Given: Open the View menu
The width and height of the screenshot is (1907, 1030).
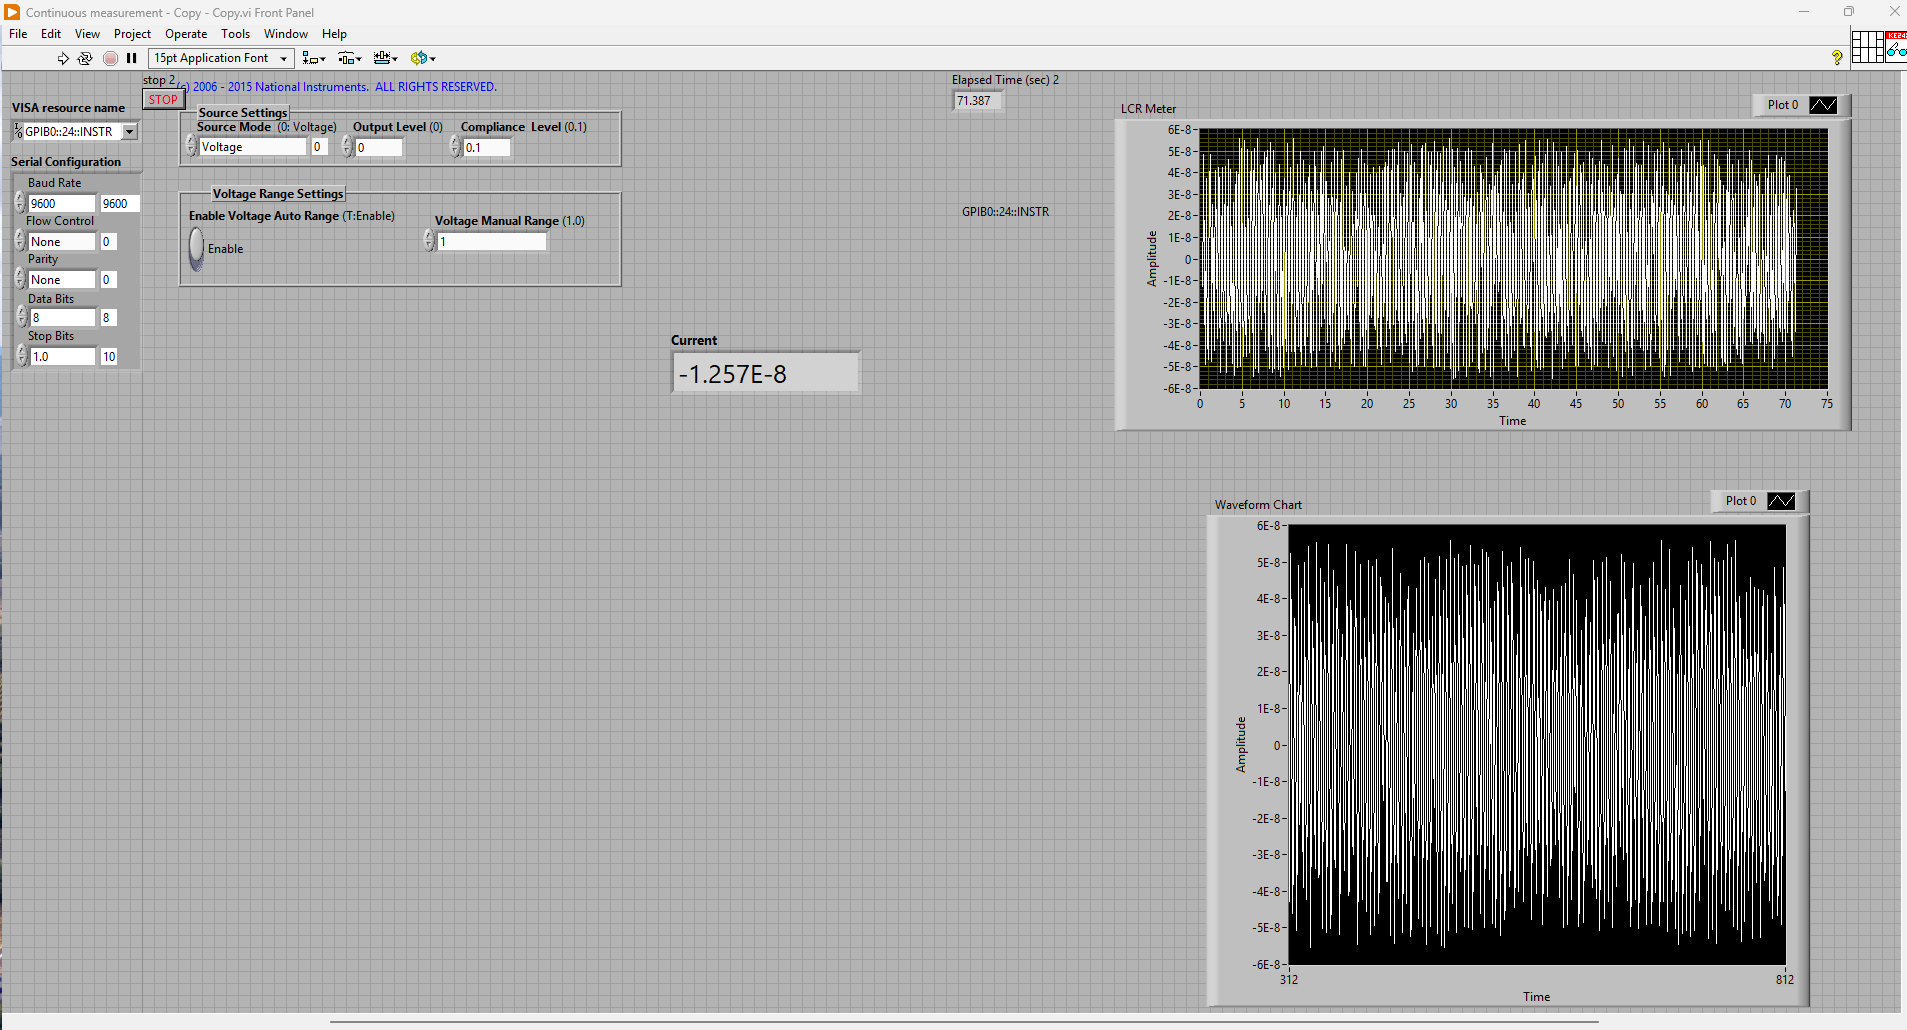Looking at the screenshot, I should [87, 34].
